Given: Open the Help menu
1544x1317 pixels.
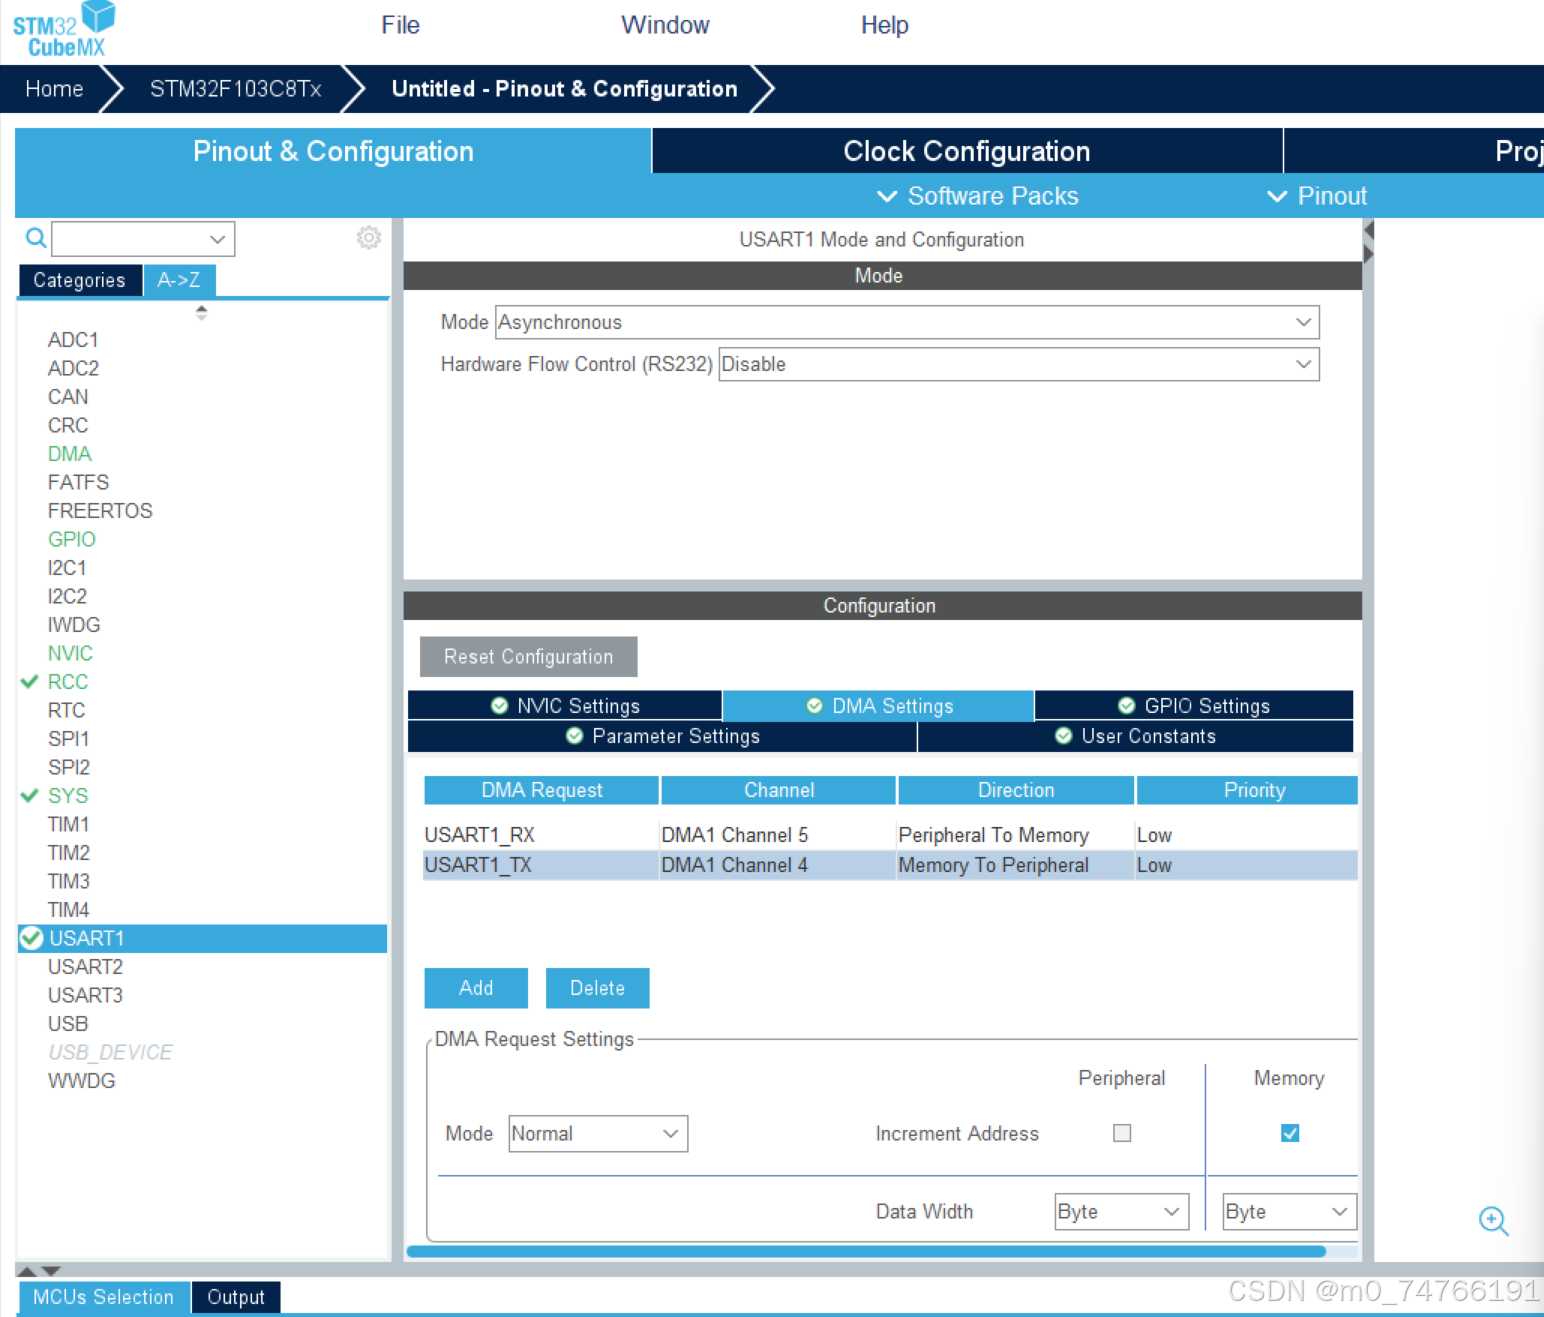Looking at the screenshot, I should (x=885, y=25).
